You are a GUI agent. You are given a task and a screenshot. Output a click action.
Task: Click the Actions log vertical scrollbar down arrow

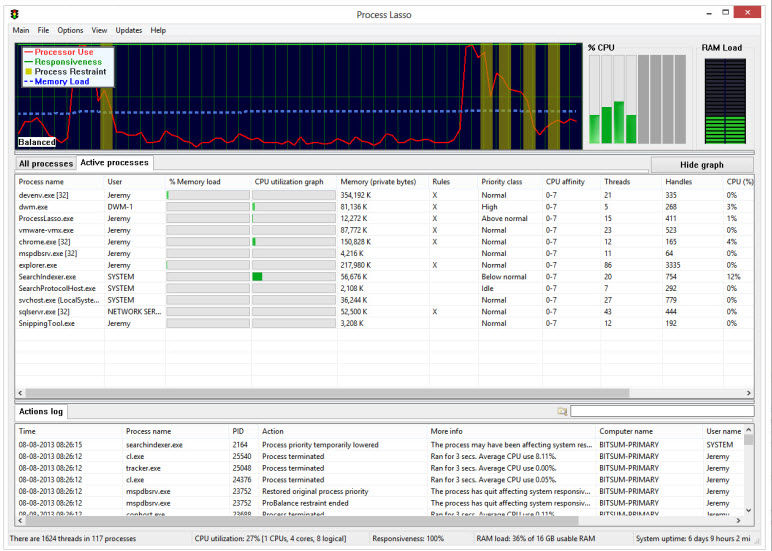[750, 510]
